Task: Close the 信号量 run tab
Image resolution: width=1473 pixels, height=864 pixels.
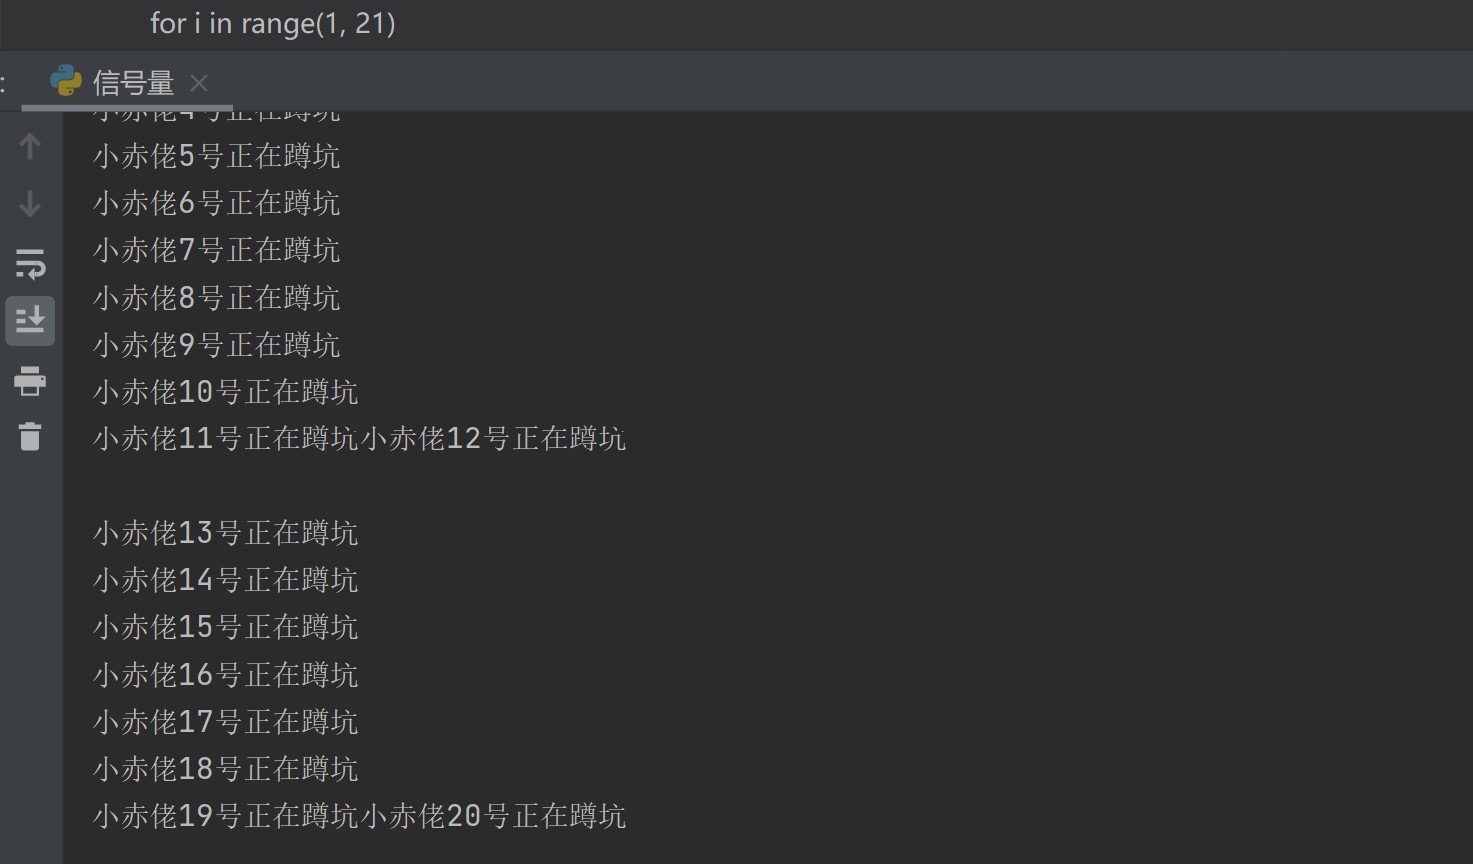Action: click(x=199, y=83)
